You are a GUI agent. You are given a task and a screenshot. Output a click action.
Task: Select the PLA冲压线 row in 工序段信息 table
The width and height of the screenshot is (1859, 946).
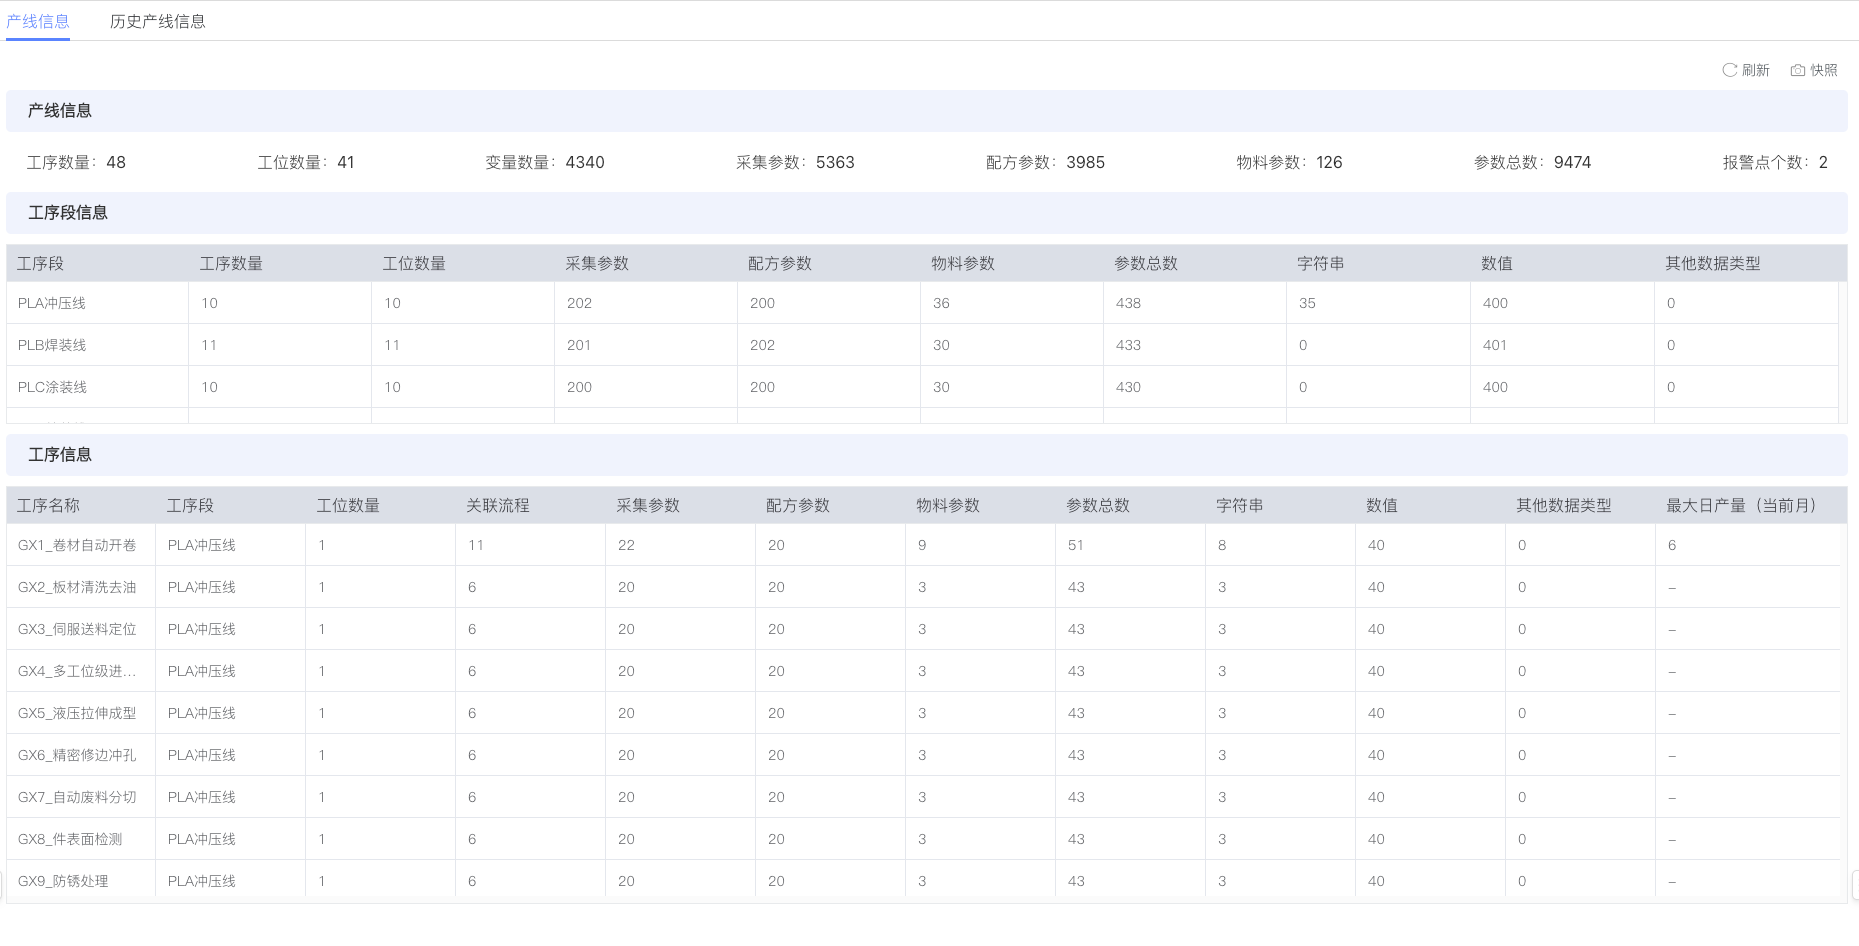click(52, 303)
